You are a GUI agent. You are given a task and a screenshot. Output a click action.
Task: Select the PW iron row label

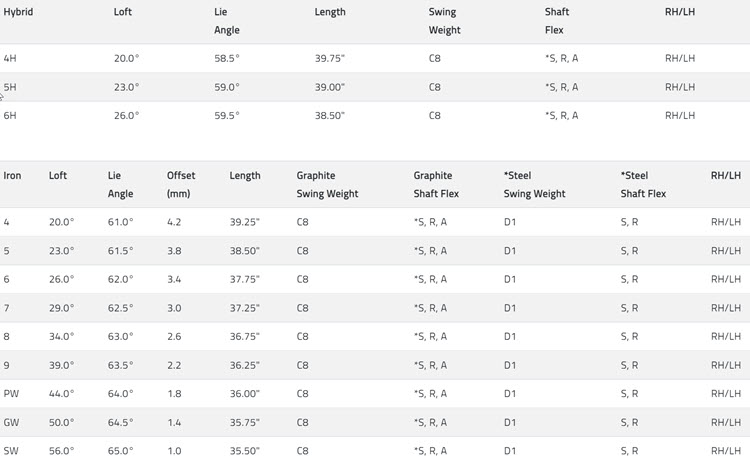[x=11, y=394]
